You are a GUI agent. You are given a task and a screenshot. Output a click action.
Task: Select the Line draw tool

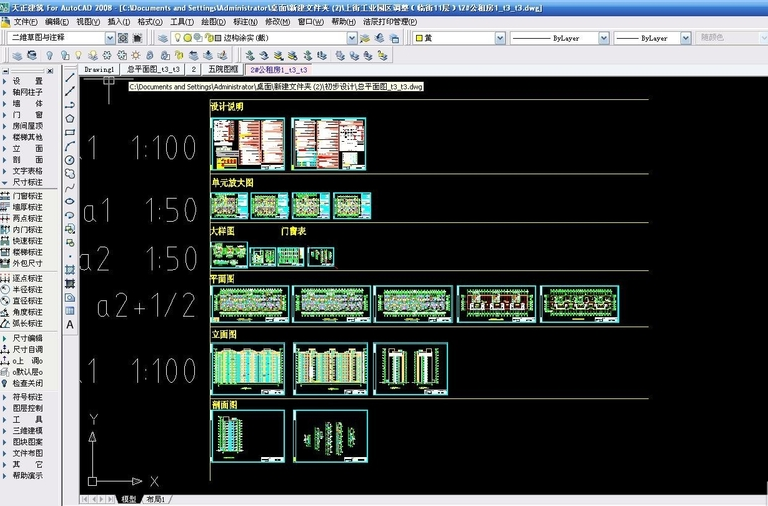tap(70, 76)
